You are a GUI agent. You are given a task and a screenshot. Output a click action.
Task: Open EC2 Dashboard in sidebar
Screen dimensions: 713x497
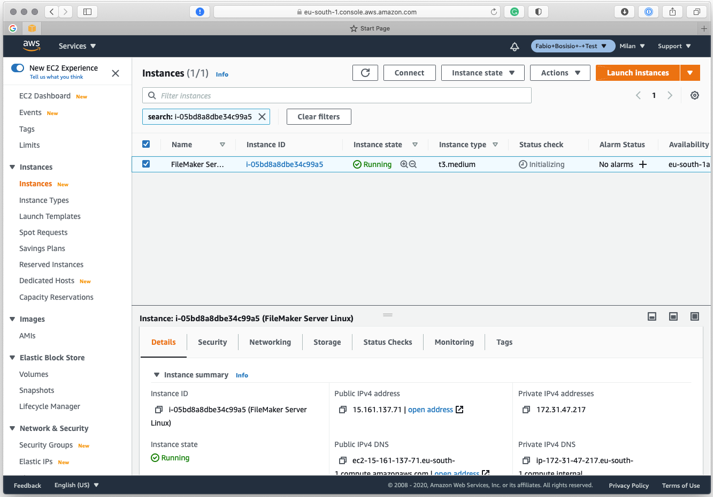45,96
